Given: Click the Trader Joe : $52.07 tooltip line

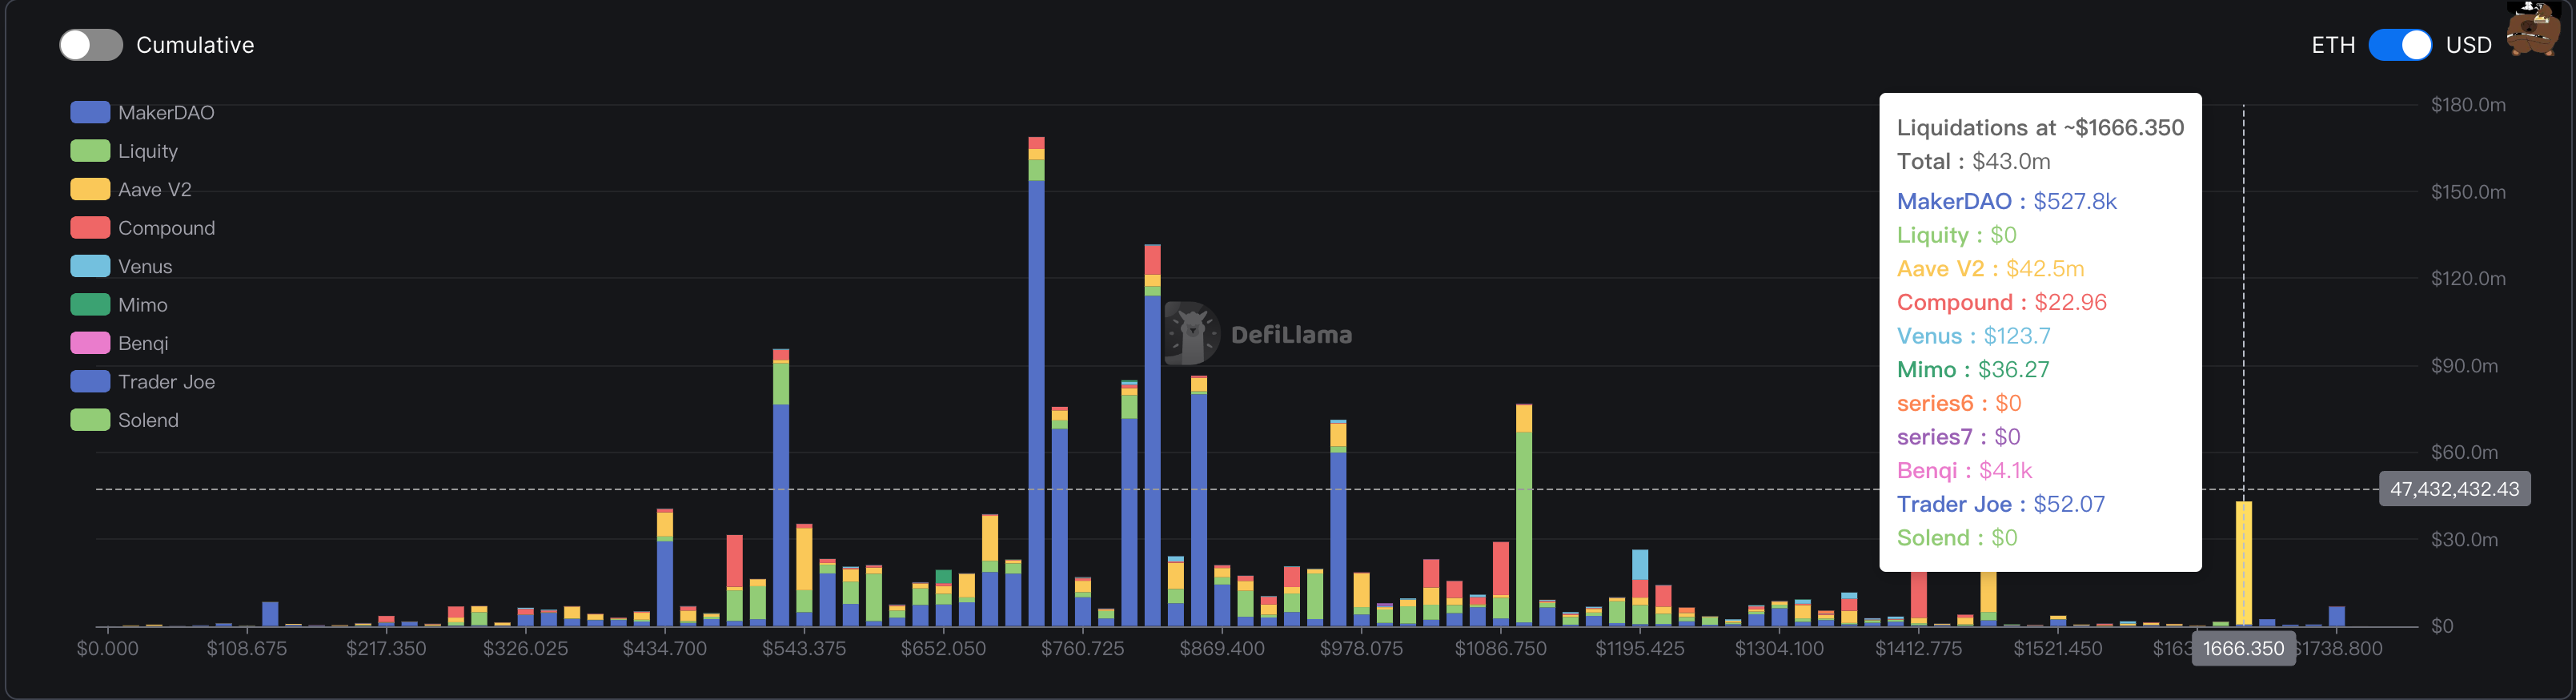Looking at the screenshot, I should click(x=2001, y=504).
